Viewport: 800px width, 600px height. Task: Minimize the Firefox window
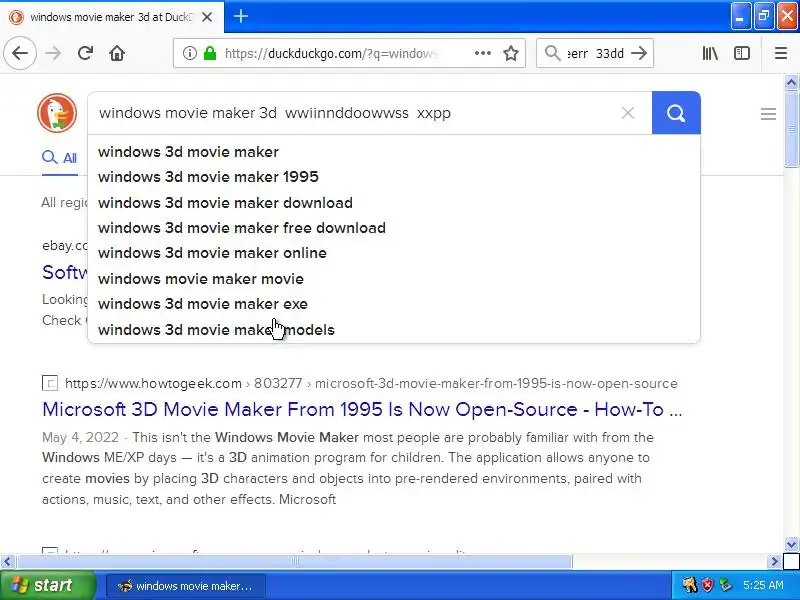pos(740,16)
